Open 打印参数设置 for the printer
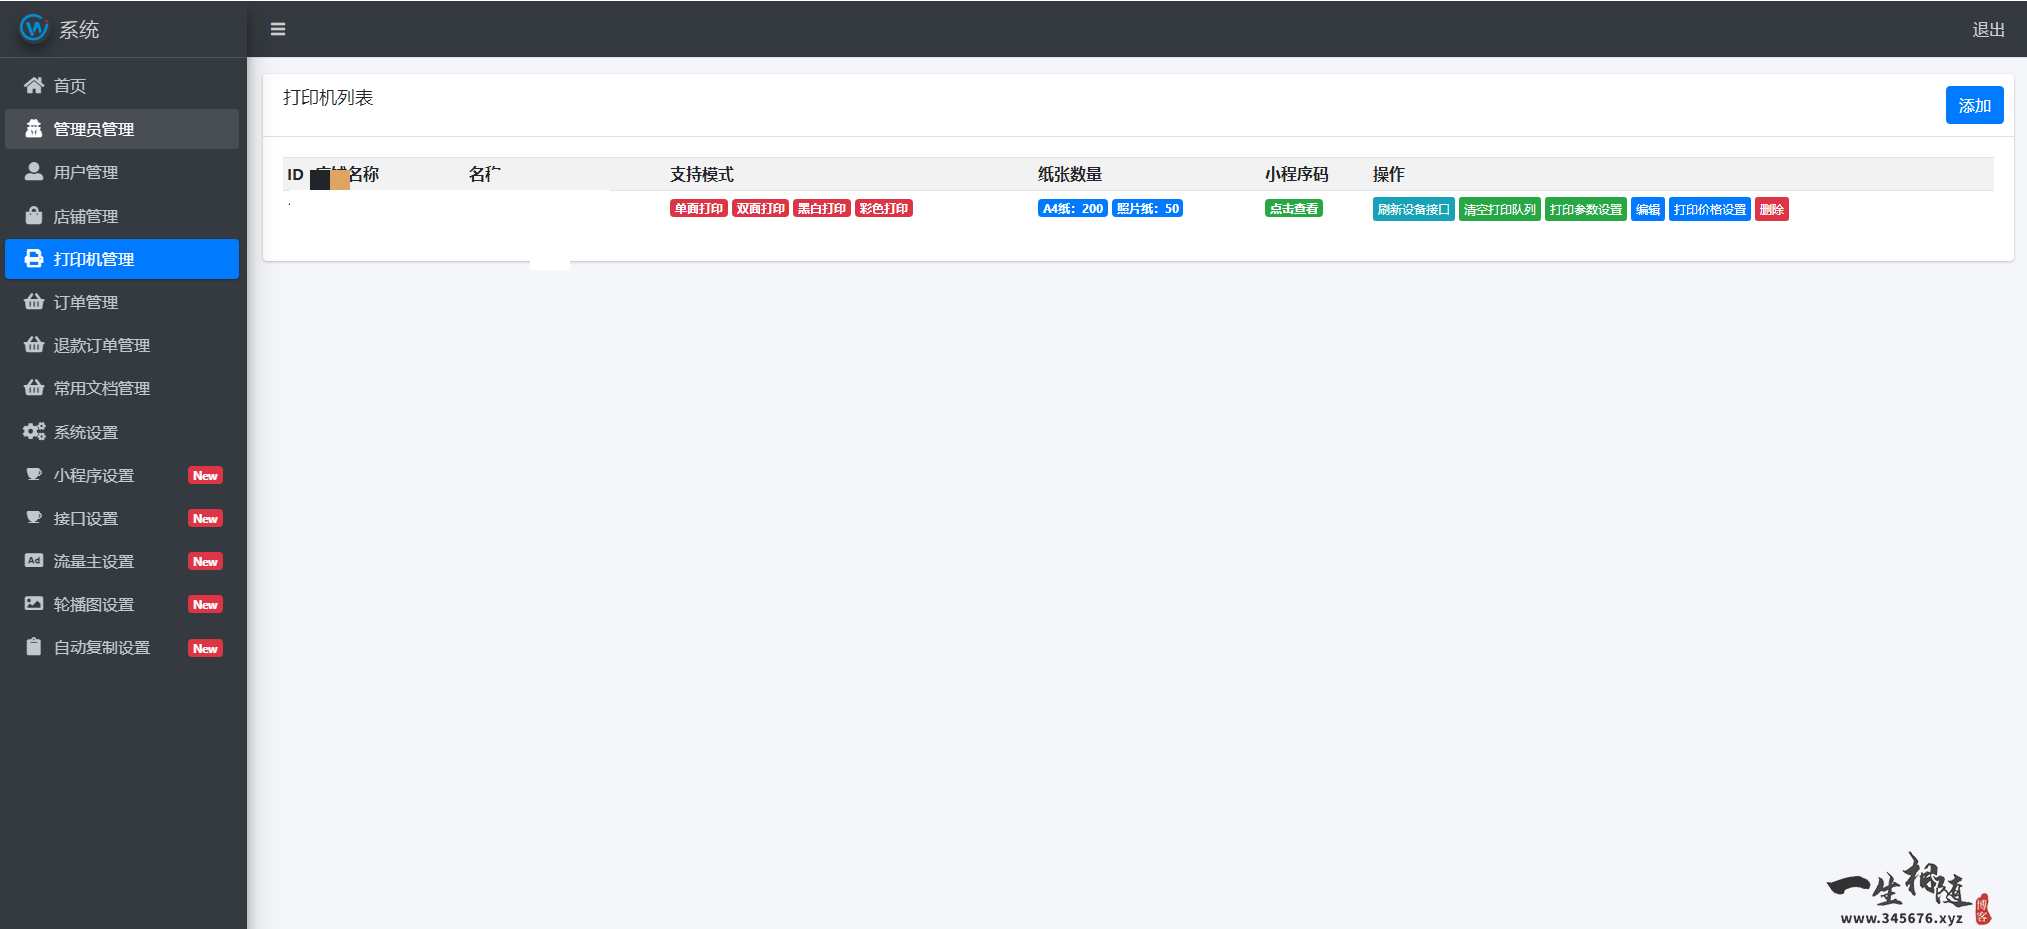The image size is (2027, 929). [1585, 209]
